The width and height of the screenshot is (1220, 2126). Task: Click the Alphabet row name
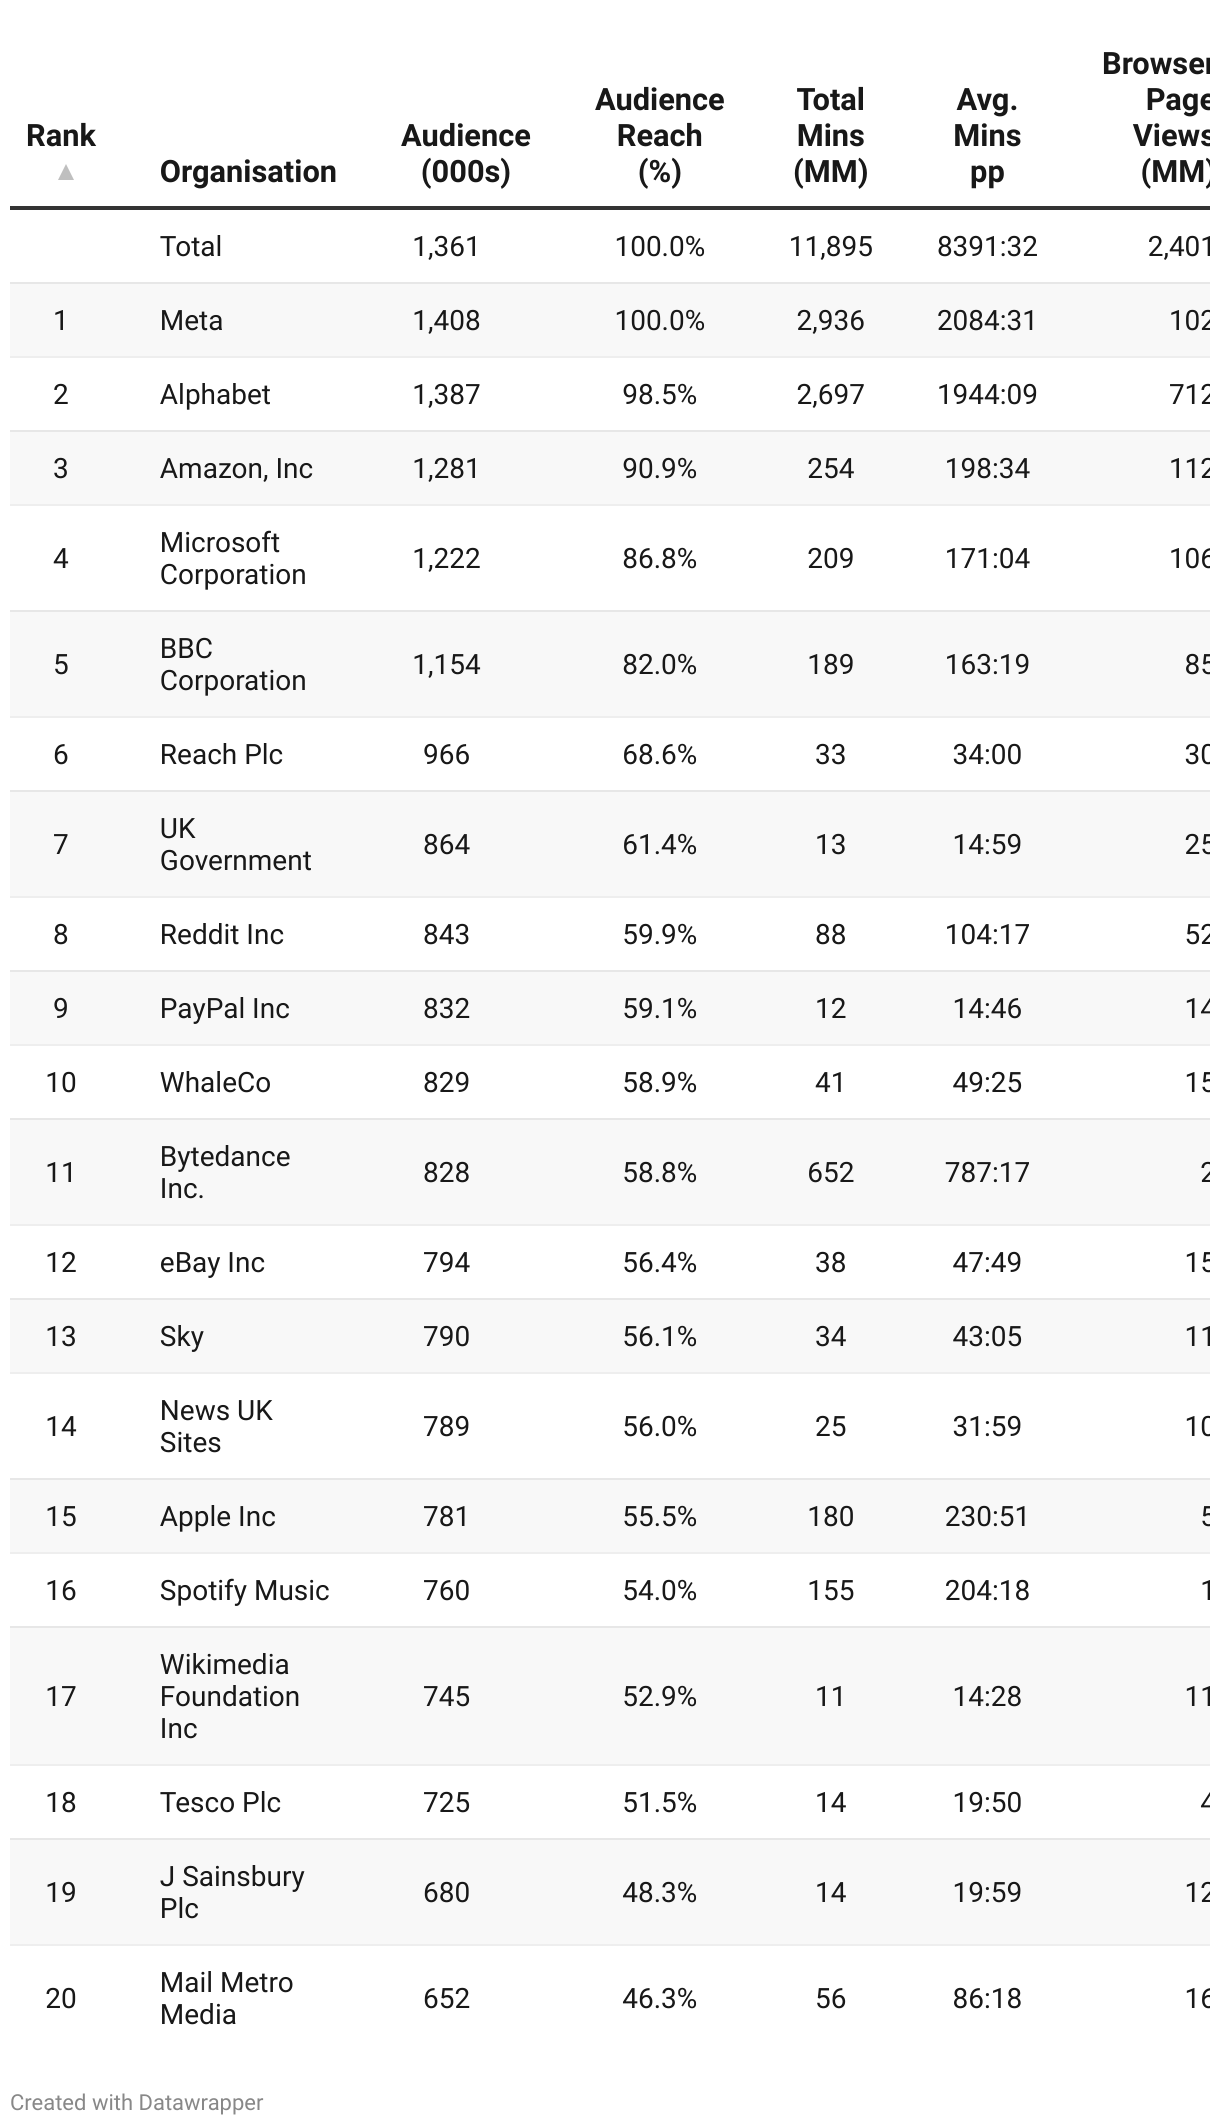215,395
